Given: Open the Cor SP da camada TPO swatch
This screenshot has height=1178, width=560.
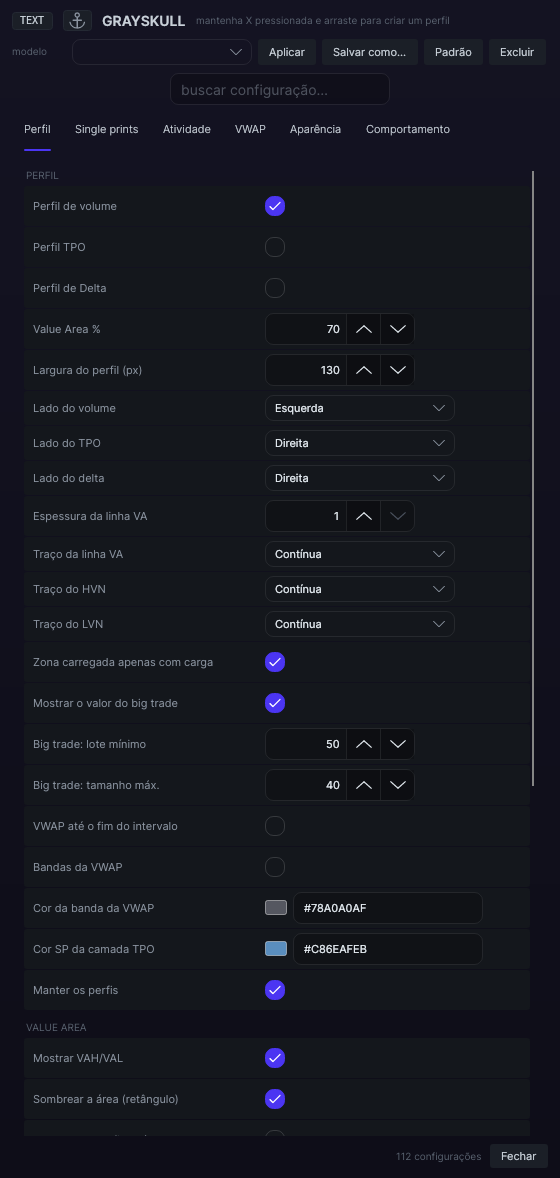Looking at the screenshot, I should (x=276, y=949).
